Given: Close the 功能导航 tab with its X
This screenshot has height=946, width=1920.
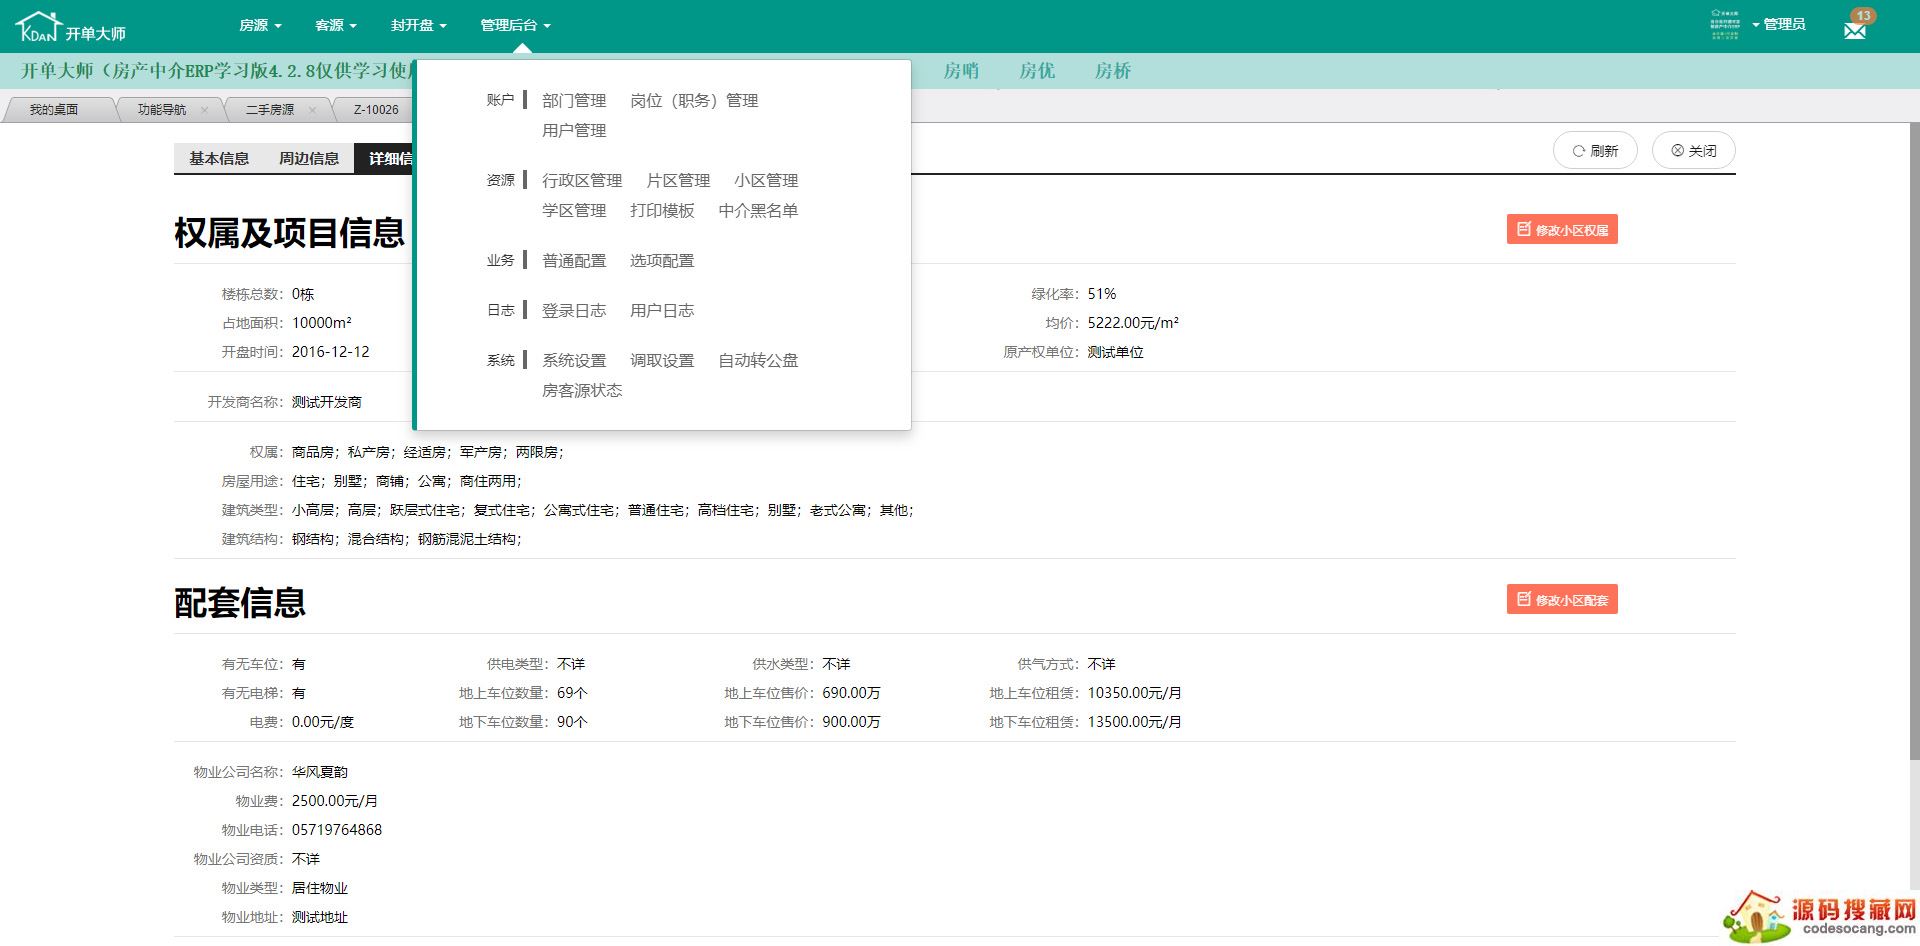Looking at the screenshot, I should pyautogui.click(x=205, y=110).
